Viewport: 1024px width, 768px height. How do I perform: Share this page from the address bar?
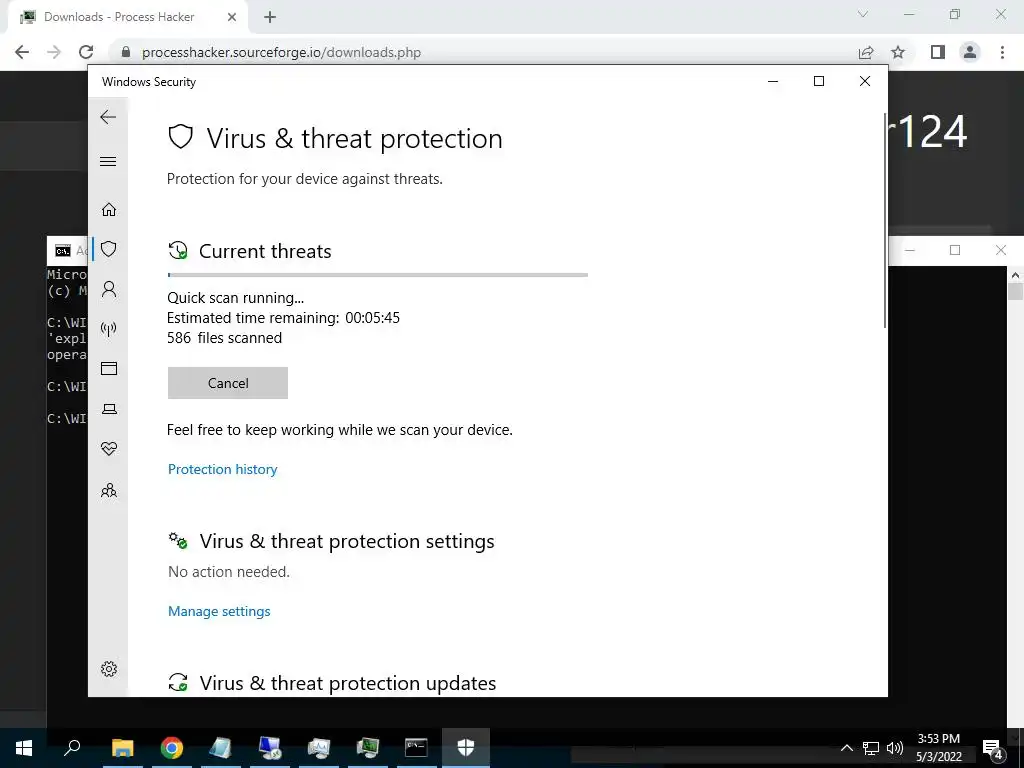(866, 52)
